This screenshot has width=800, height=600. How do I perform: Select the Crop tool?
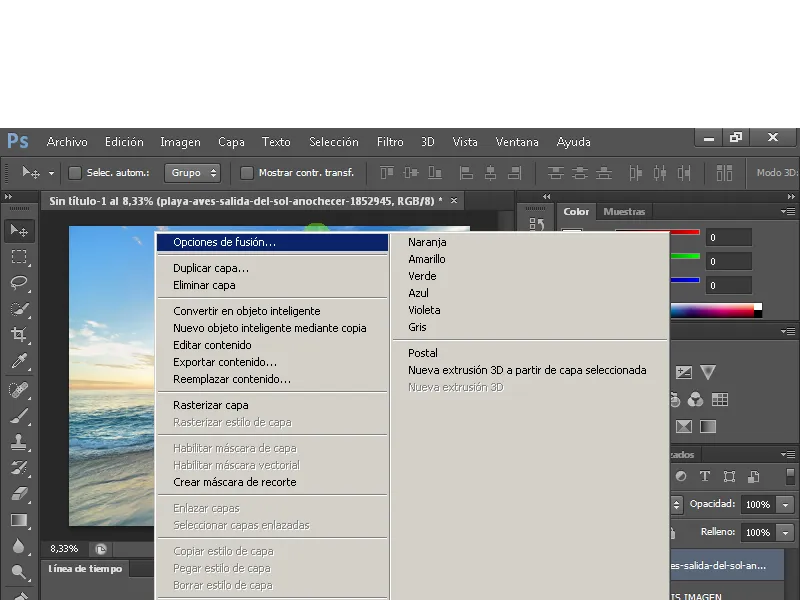click(x=19, y=335)
